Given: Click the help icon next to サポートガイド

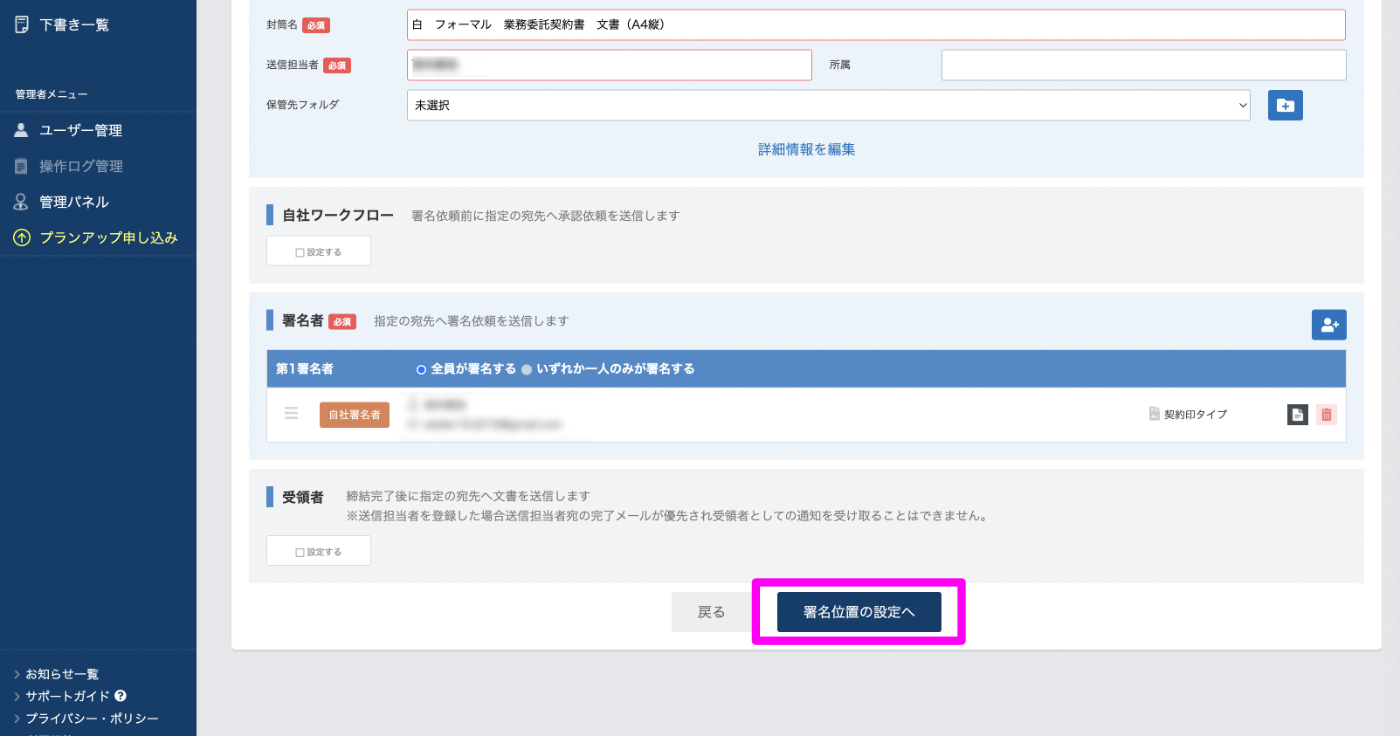Looking at the screenshot, I should 120,696.
